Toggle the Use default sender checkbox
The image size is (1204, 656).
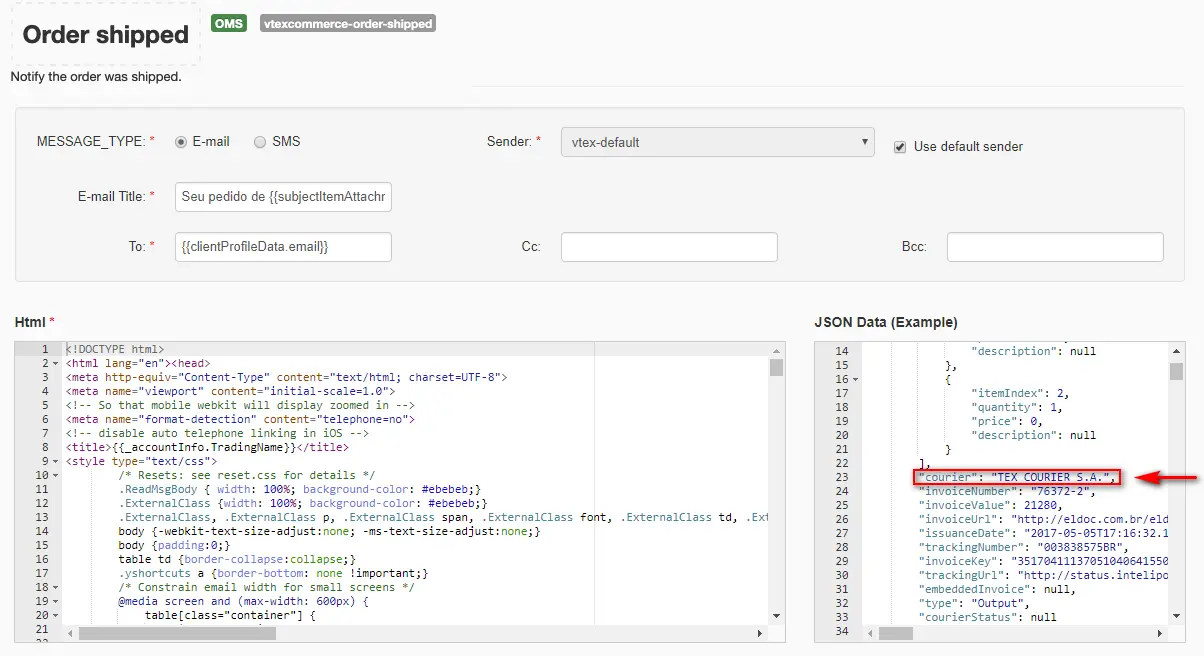(x=899, y=146)
